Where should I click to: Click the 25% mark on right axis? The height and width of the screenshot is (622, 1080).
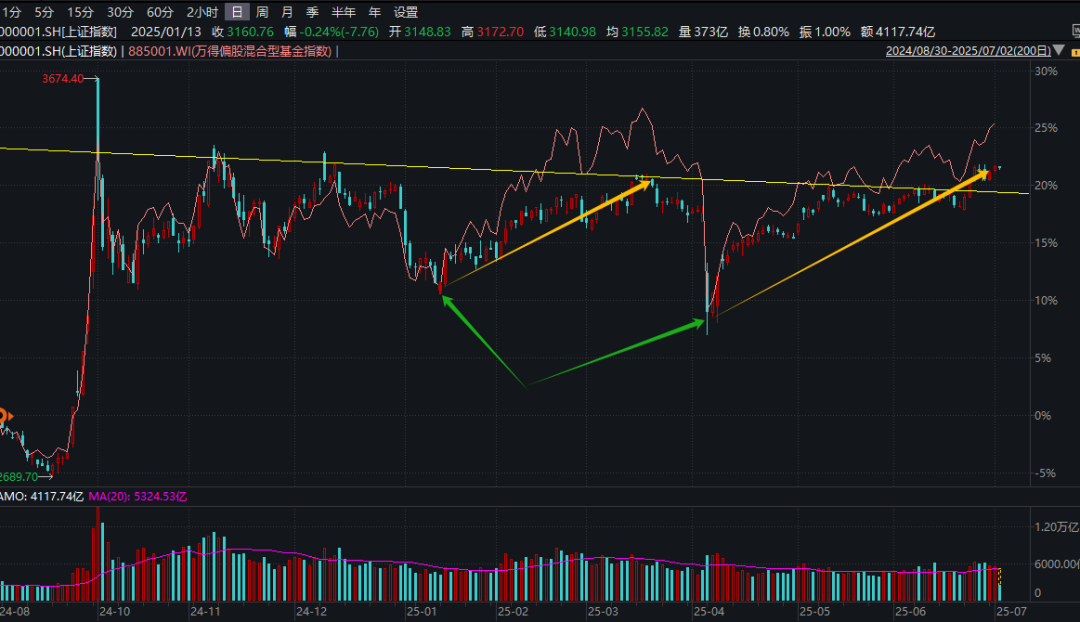coord(1046,128)
